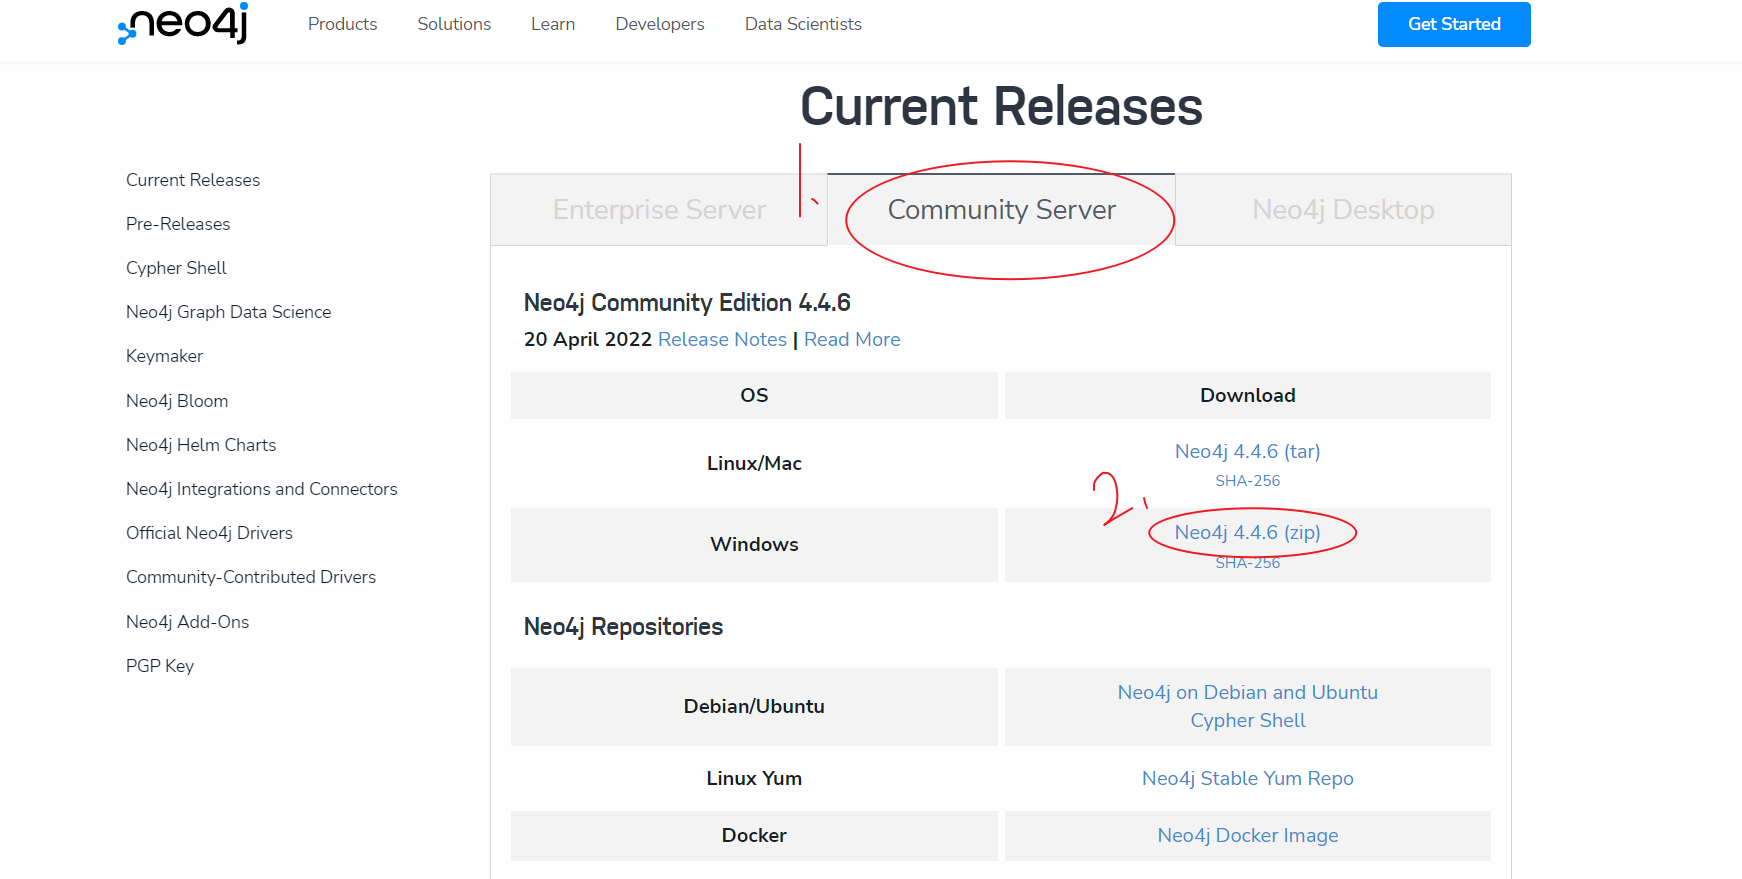Open Neo4j Stable Yum Repo link

click(x=1247, y=778)
